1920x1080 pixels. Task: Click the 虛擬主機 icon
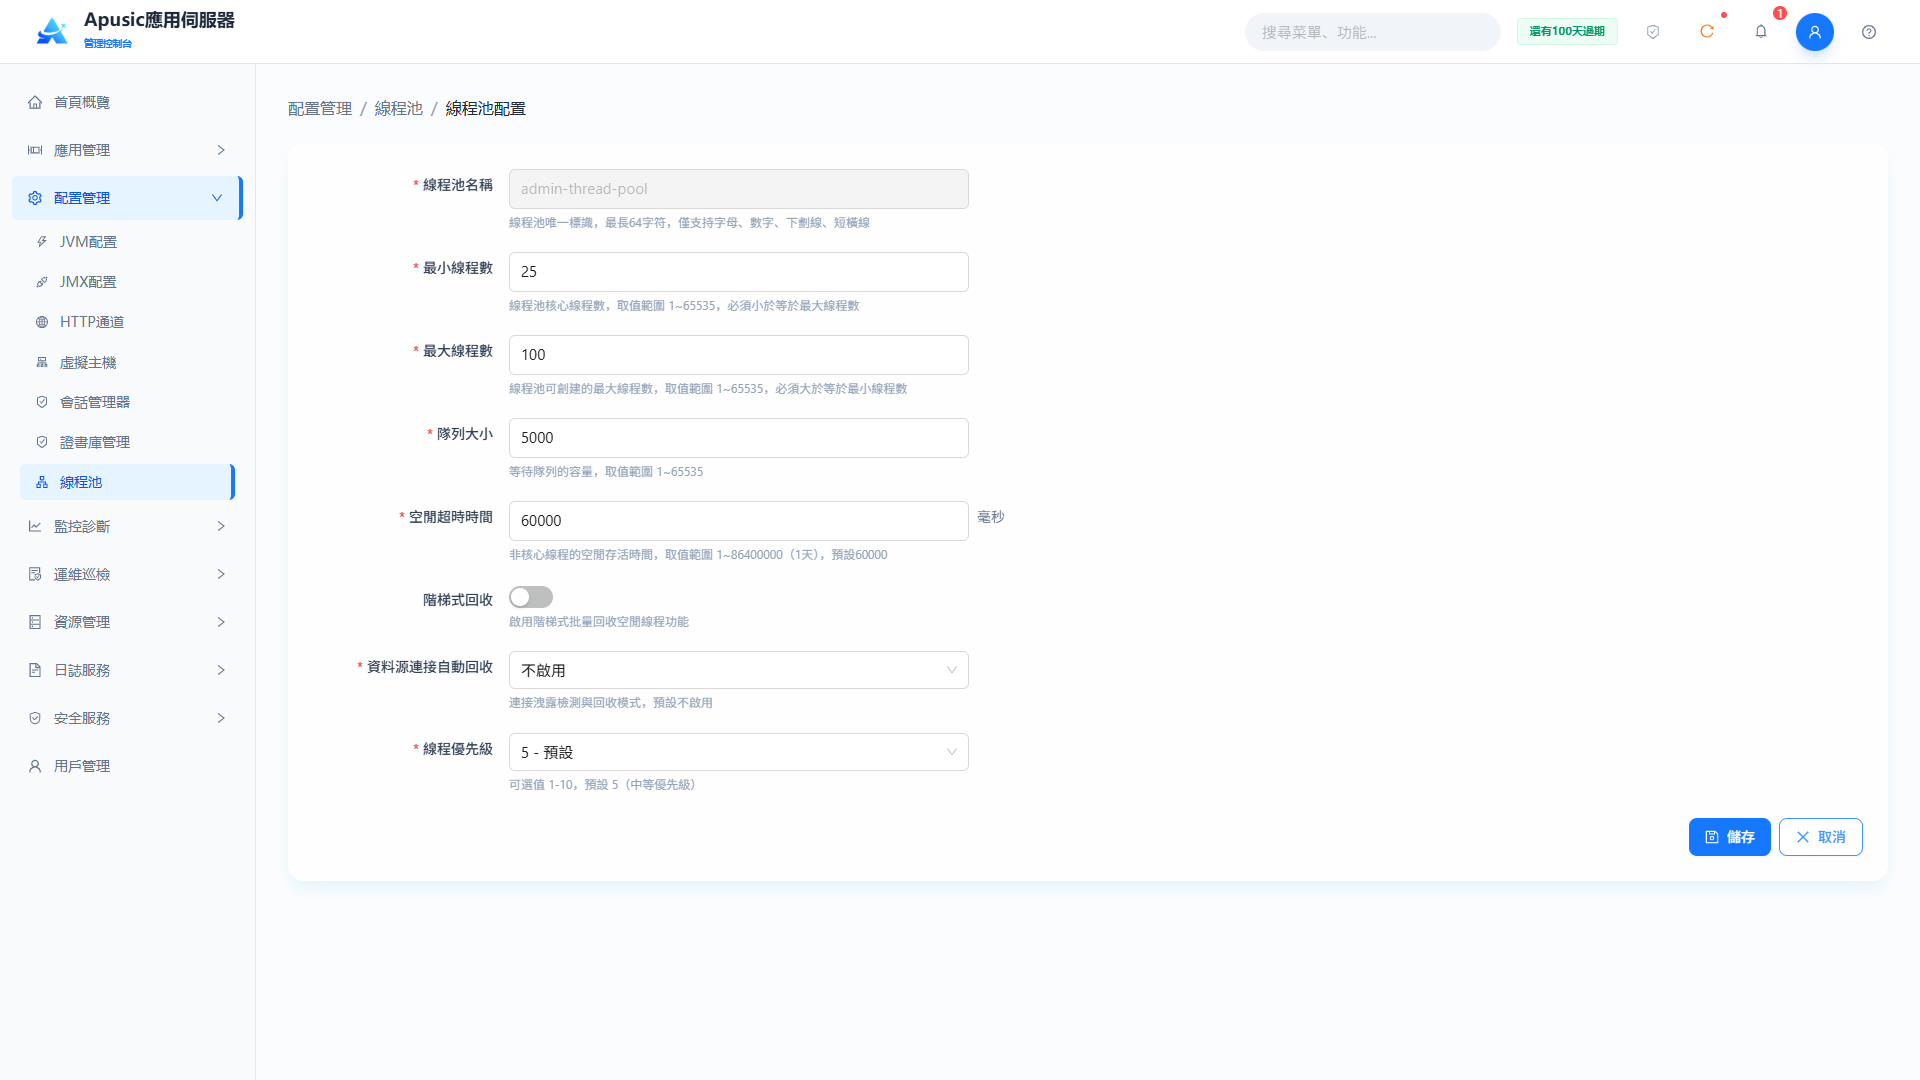tap(42, 362)
